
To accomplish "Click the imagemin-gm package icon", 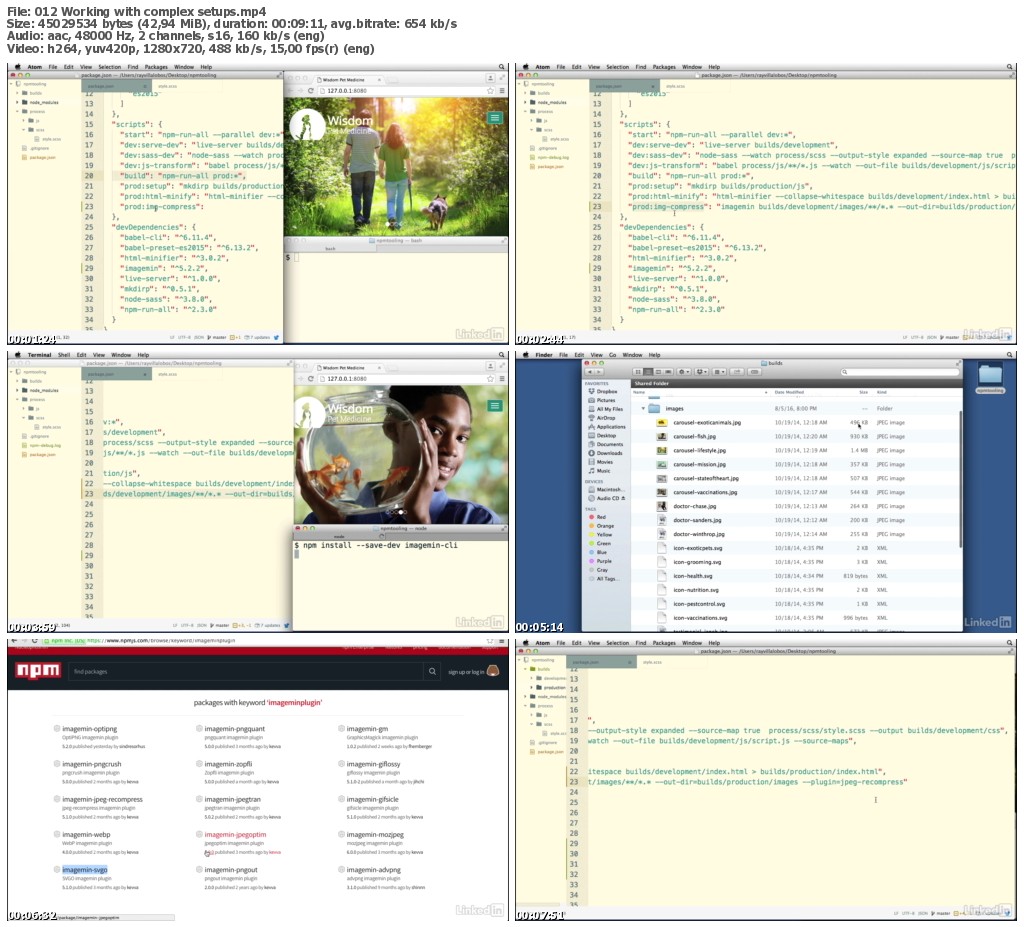I will (x=341, y=728).
